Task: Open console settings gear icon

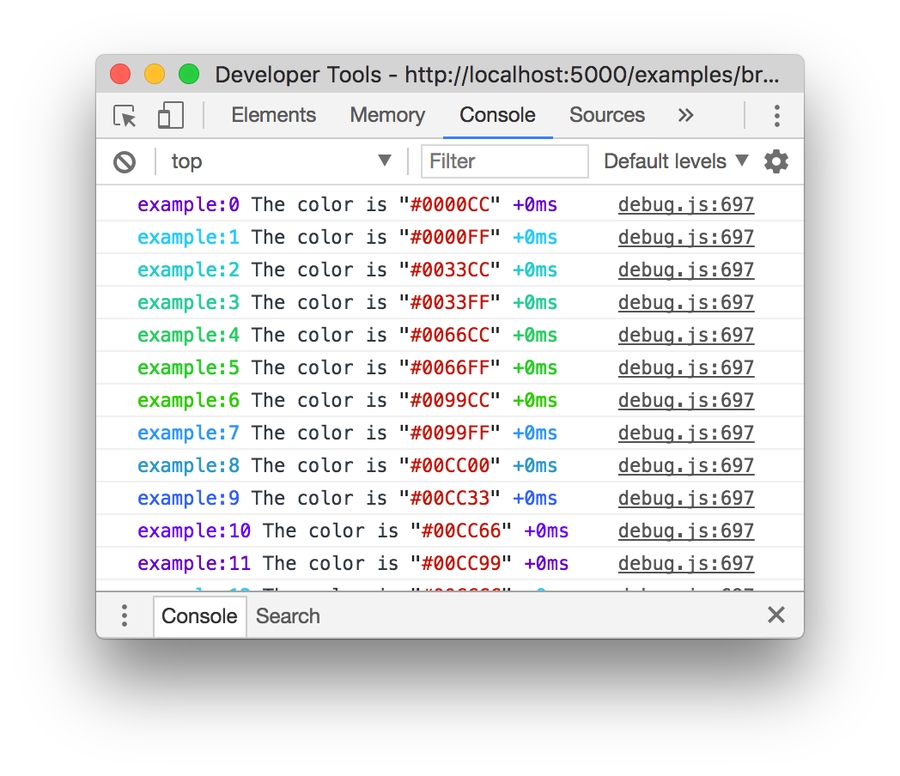Action: 776,161
